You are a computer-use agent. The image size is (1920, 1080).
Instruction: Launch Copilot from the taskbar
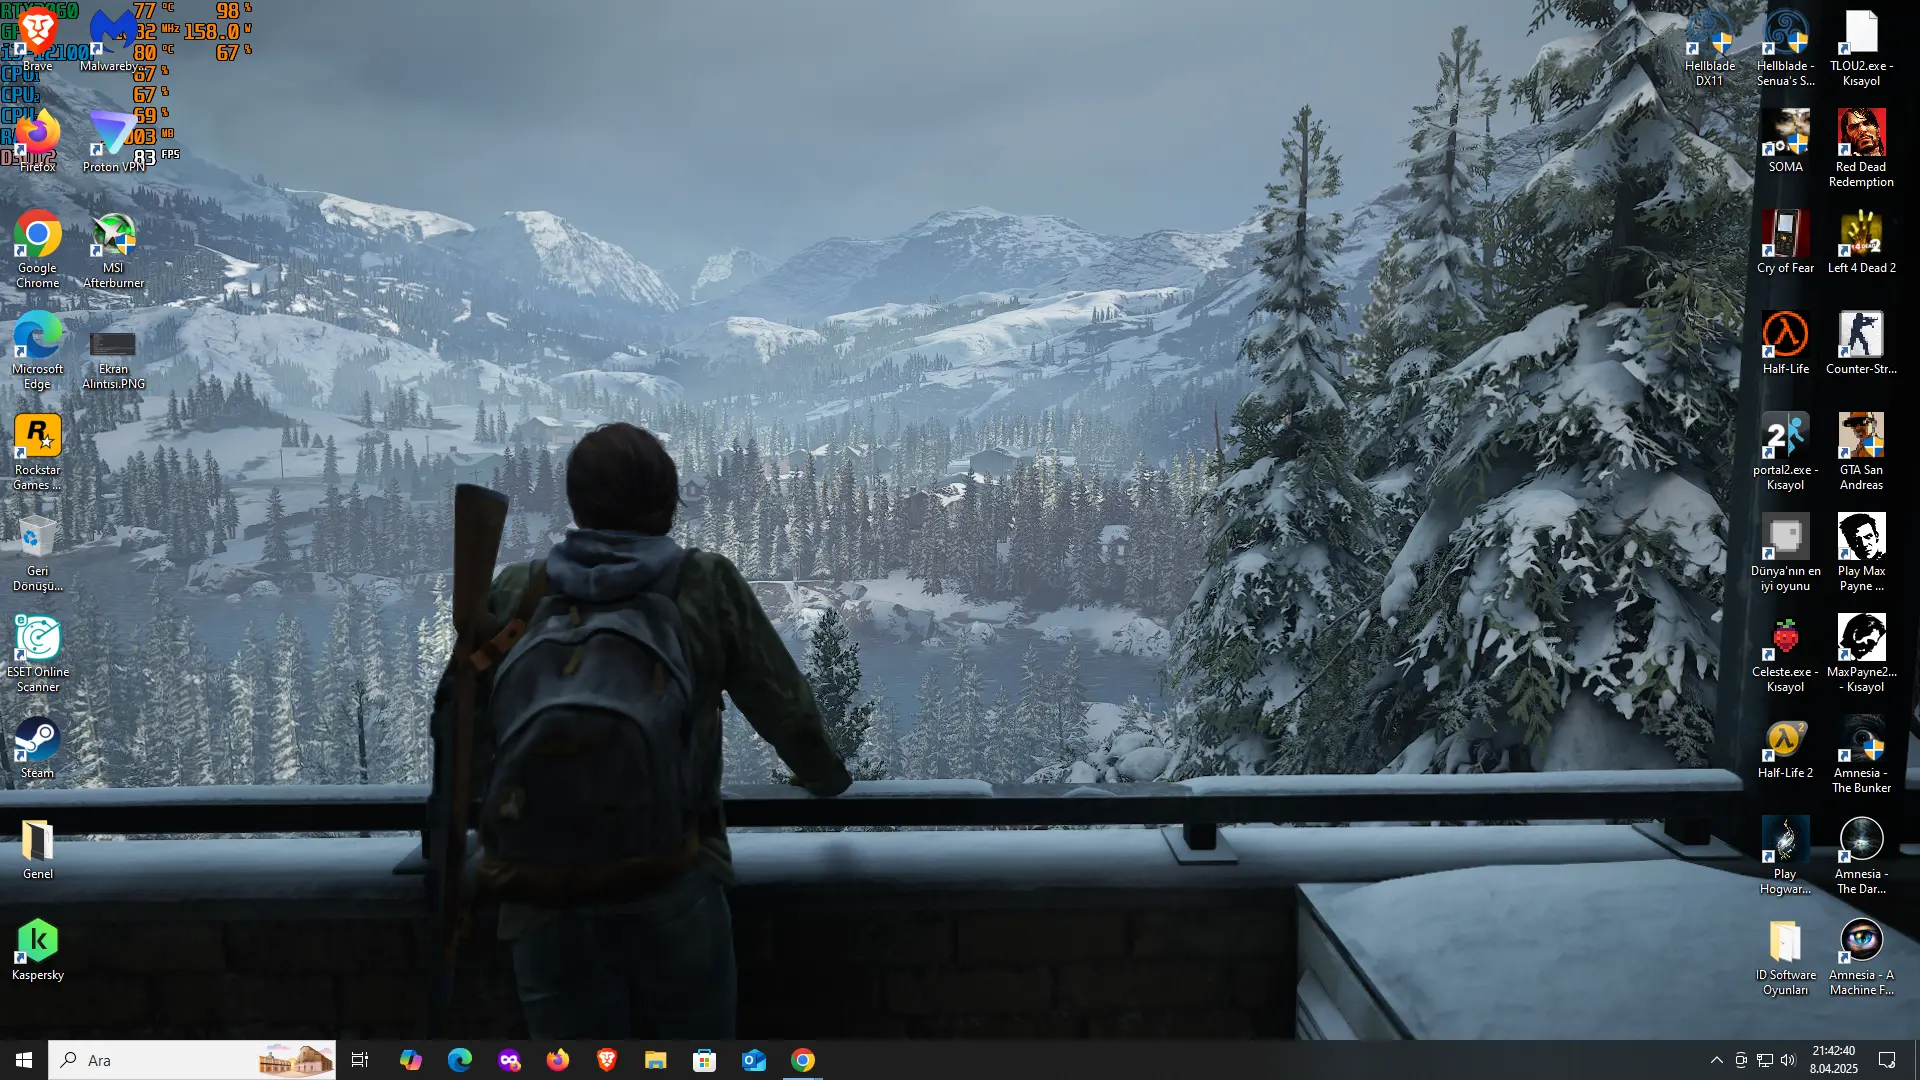(x=410, y=1060)
